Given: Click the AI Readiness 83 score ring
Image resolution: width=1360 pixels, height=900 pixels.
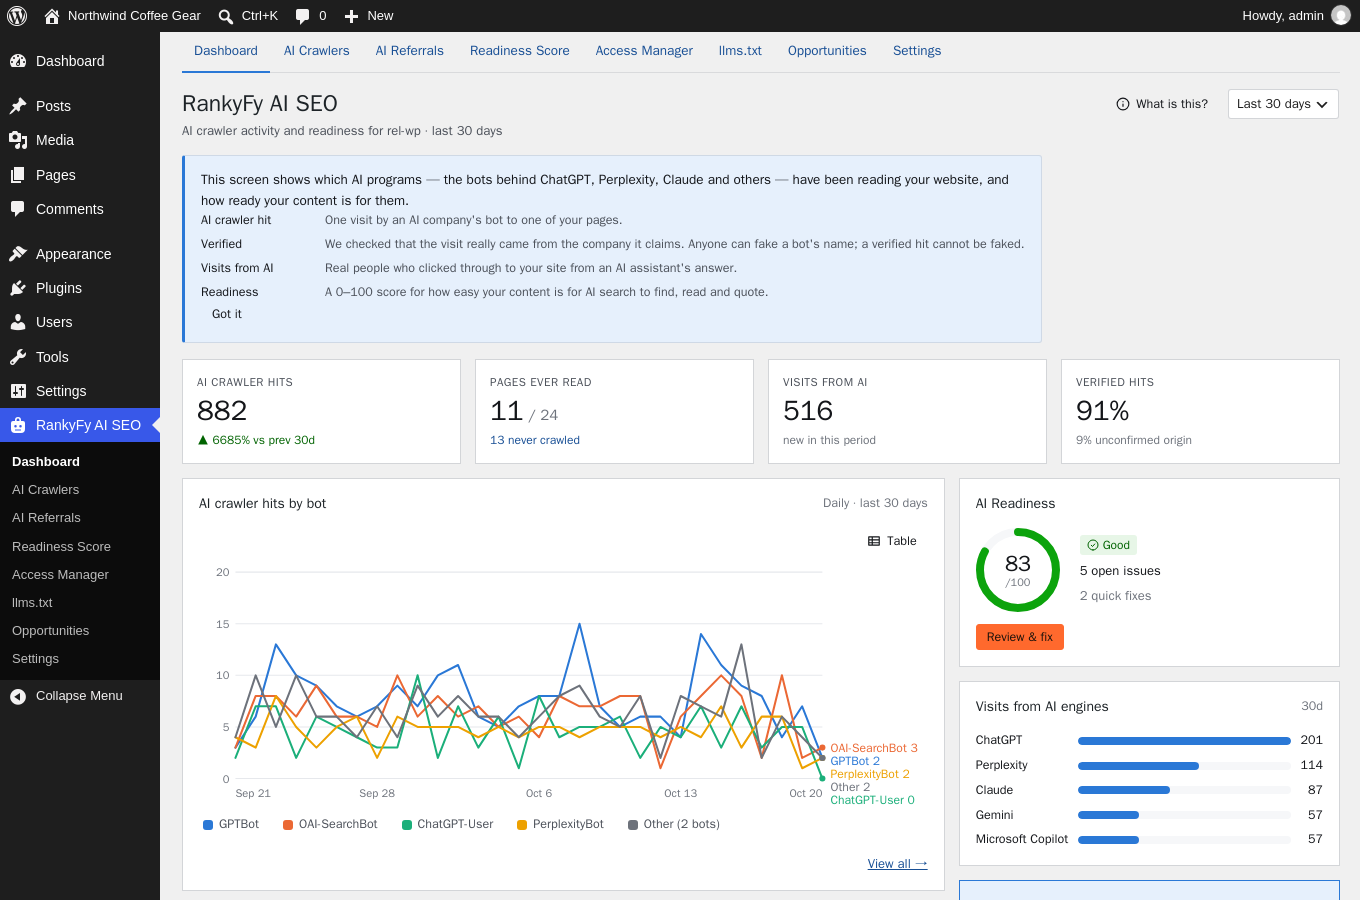Looking at the screenshot, I should point(1018,570).
